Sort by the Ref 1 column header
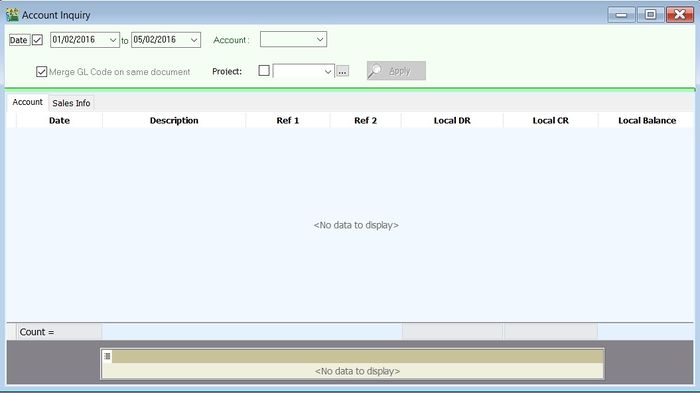The height and width of the screenshot is (393, 700). coord(288,120)
